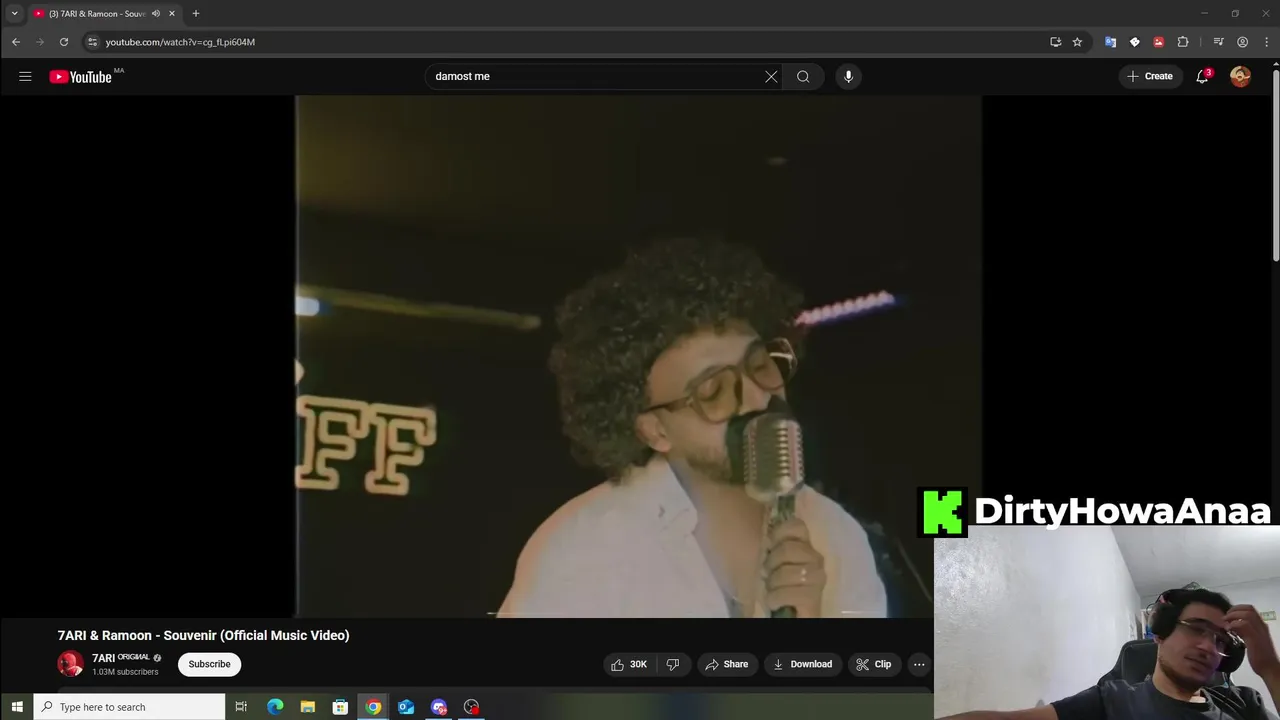Mute tab via speaker icon
The width and height of the screenshot is (1280, 720).
[x=156, y=14]
